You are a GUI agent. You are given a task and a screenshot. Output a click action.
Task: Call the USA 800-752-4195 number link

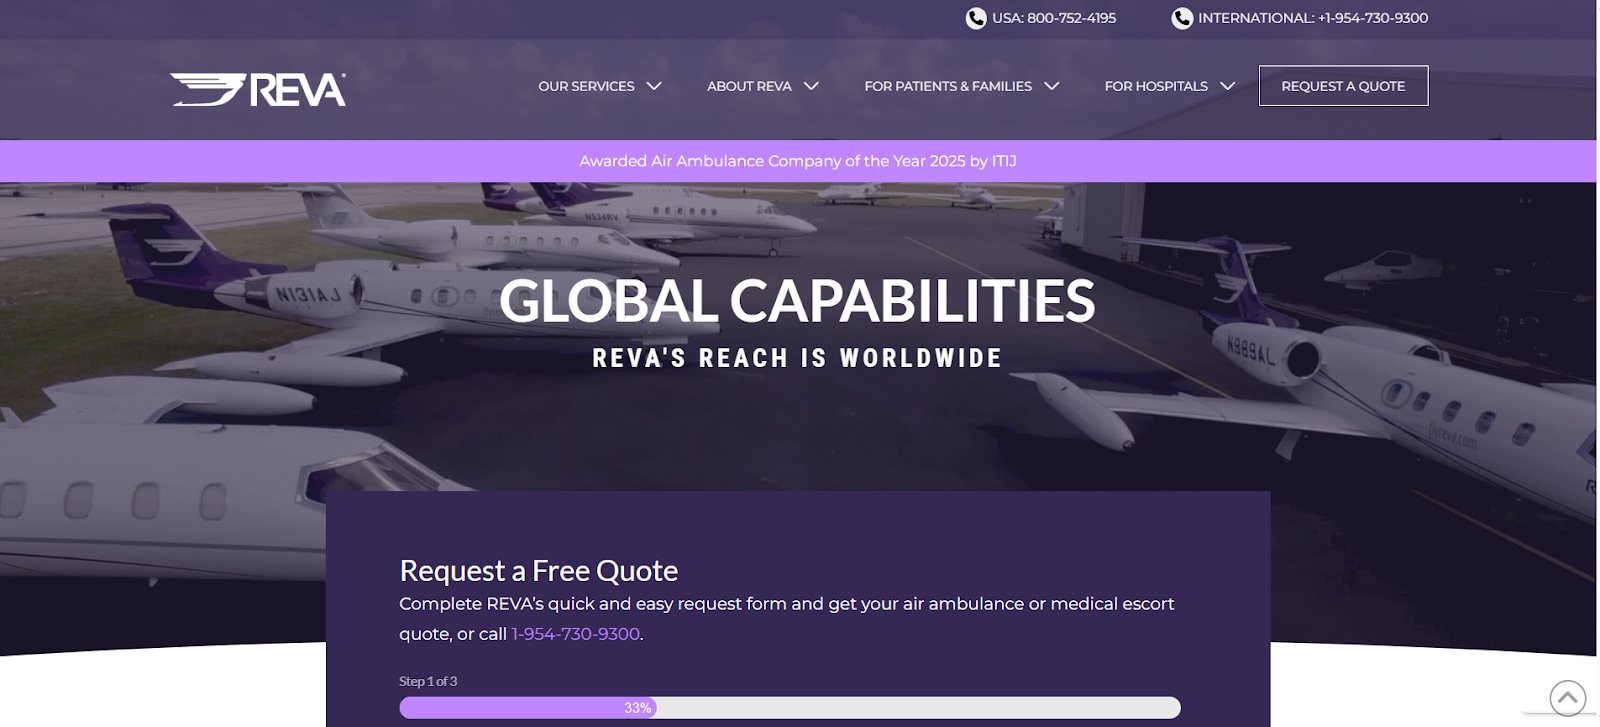[1053, 18]
